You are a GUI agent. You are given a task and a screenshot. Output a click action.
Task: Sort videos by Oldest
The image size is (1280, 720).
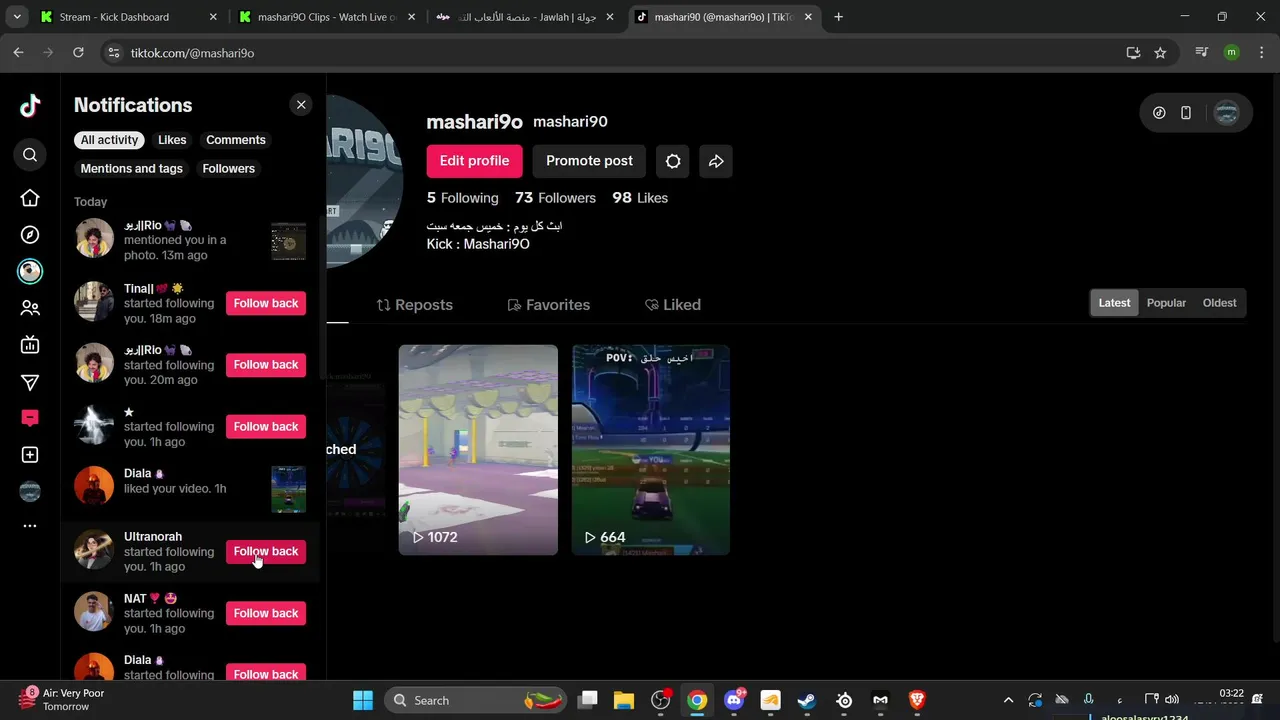tap(1219, 303)
